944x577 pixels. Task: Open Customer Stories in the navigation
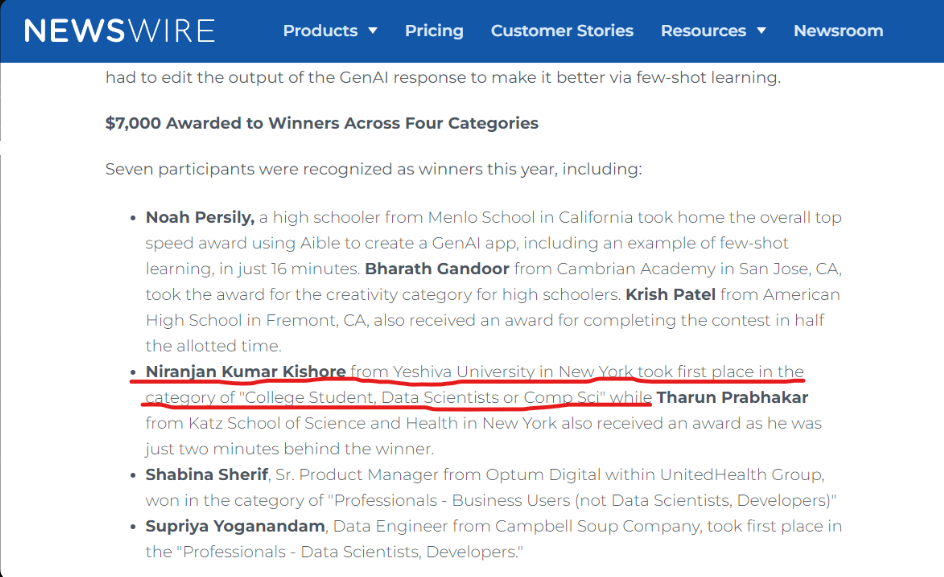[562, 31]
